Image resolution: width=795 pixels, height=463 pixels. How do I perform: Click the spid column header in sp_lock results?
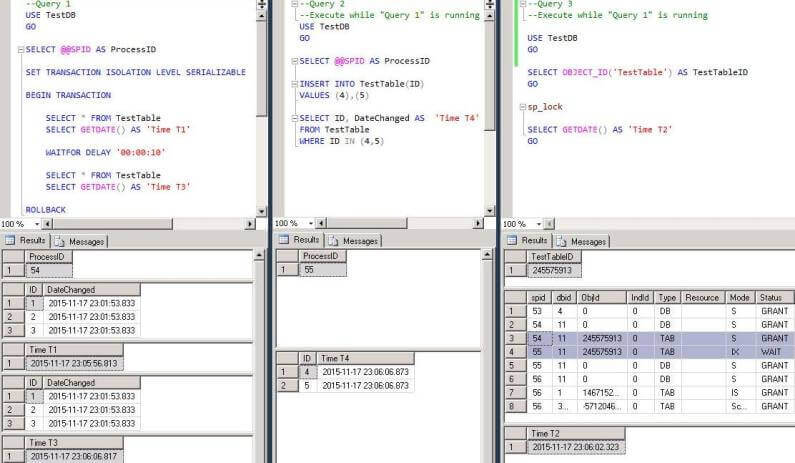tap(539, 298)
